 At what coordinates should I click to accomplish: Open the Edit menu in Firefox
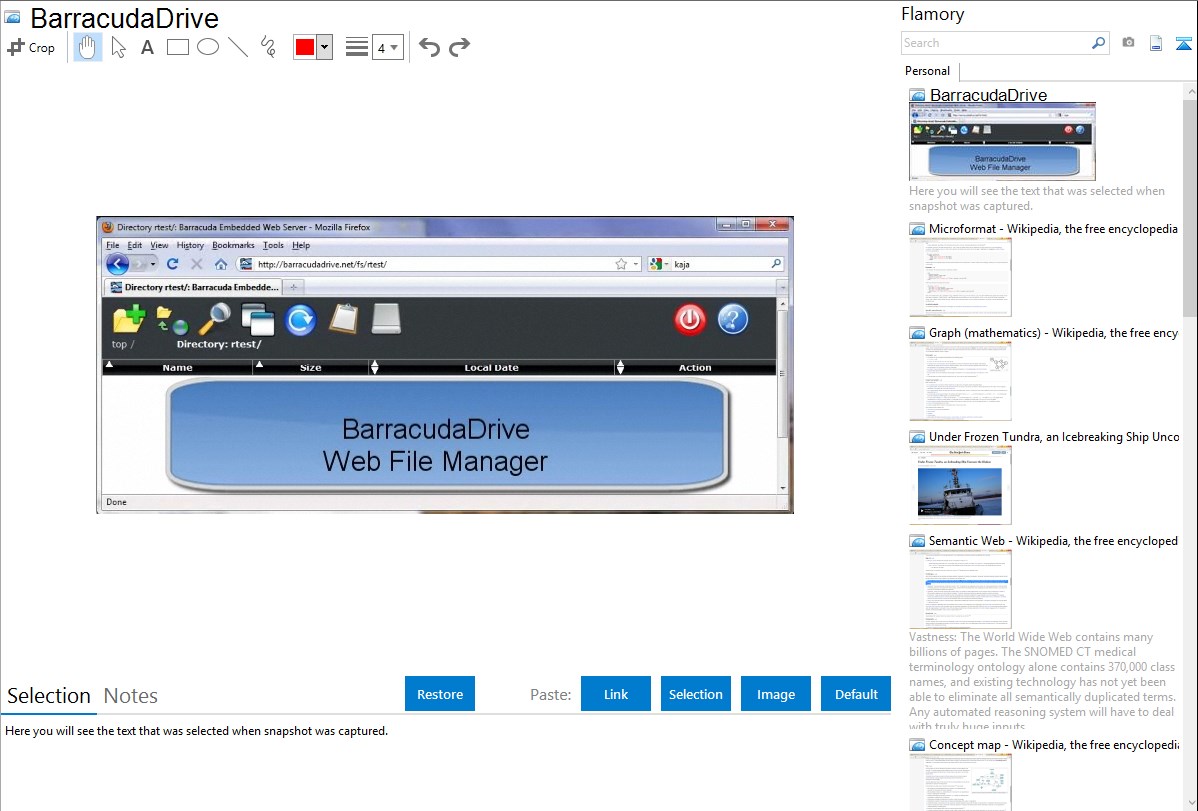(134, 245)
